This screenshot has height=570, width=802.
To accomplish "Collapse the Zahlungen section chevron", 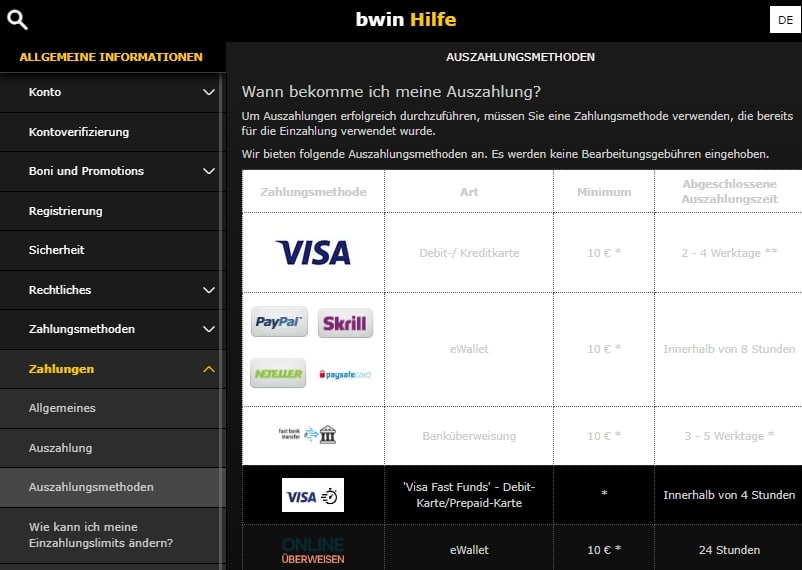I will [209, 369].
